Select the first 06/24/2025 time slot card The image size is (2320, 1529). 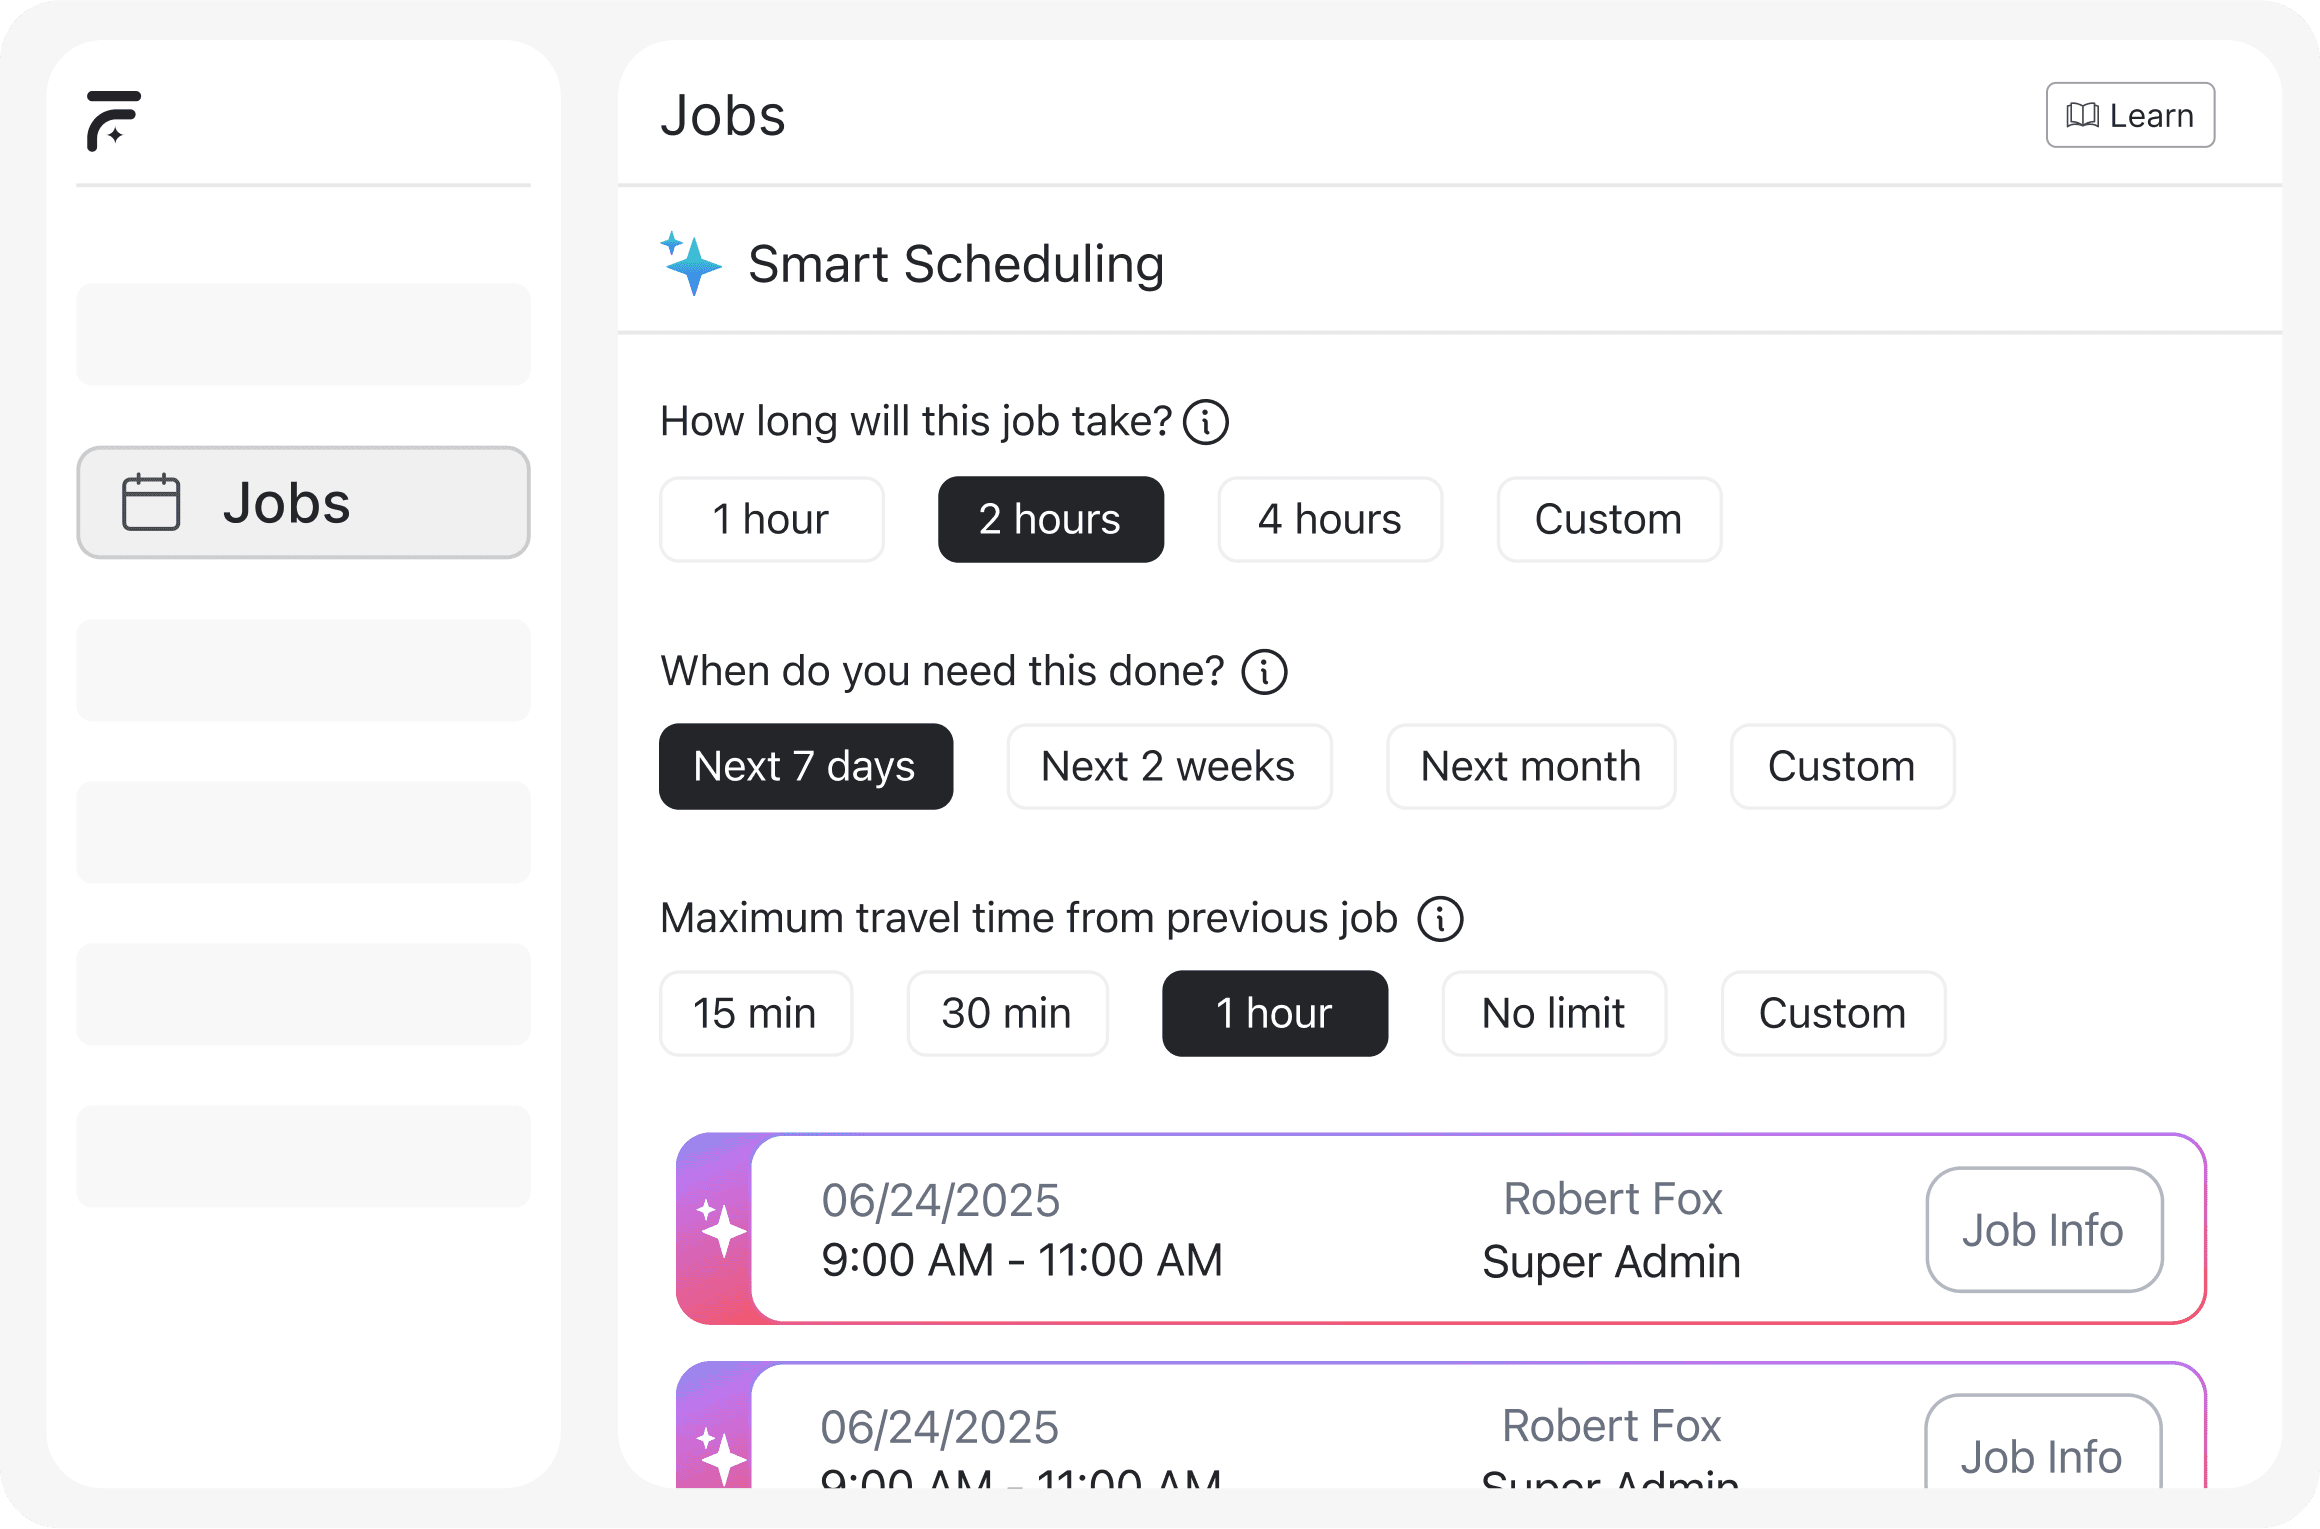1300,1230
